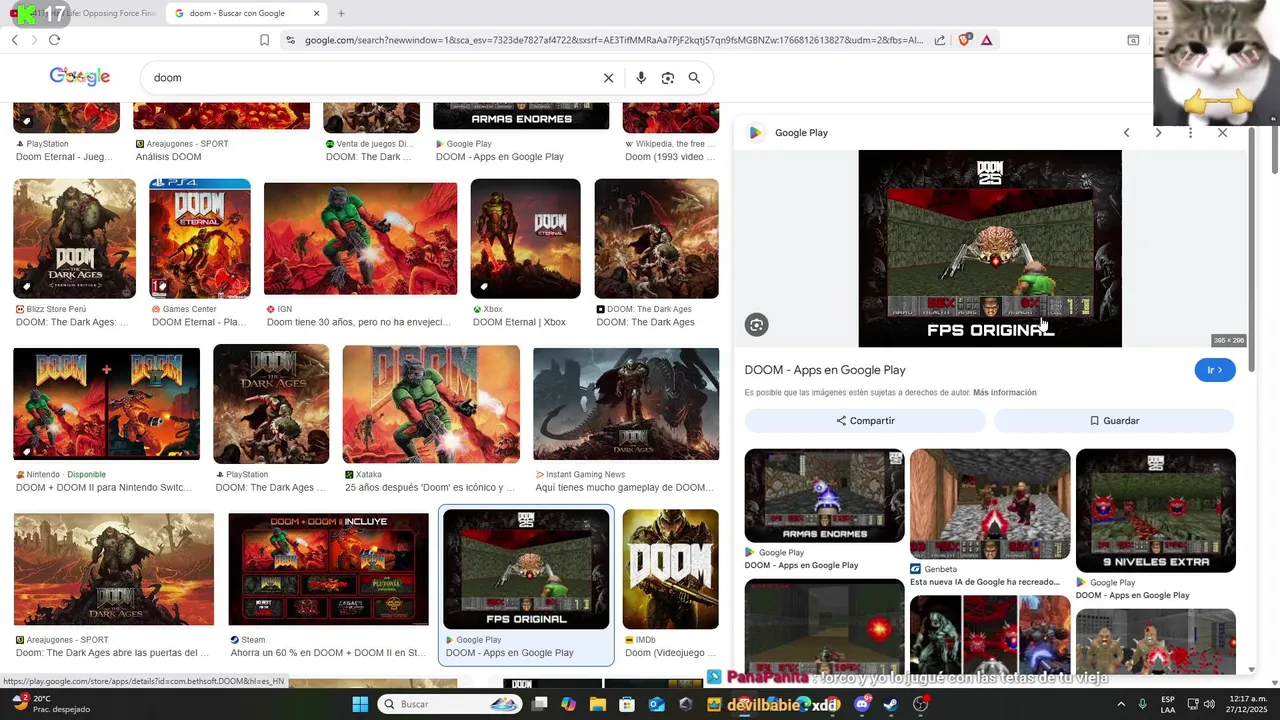Close the Google Play image preview panel
The width and height of the screenshot is (1280, 720).
coord(1222,133)
